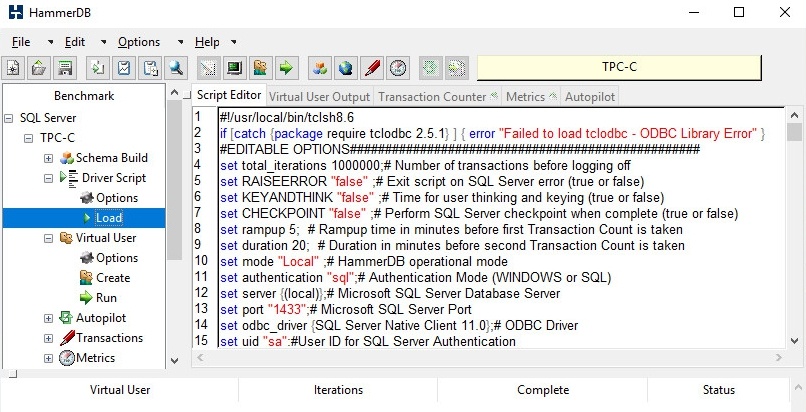This screenshot has height=412, width=806.
Task: Collapse the Virtual User node
Action: (48, 238)
